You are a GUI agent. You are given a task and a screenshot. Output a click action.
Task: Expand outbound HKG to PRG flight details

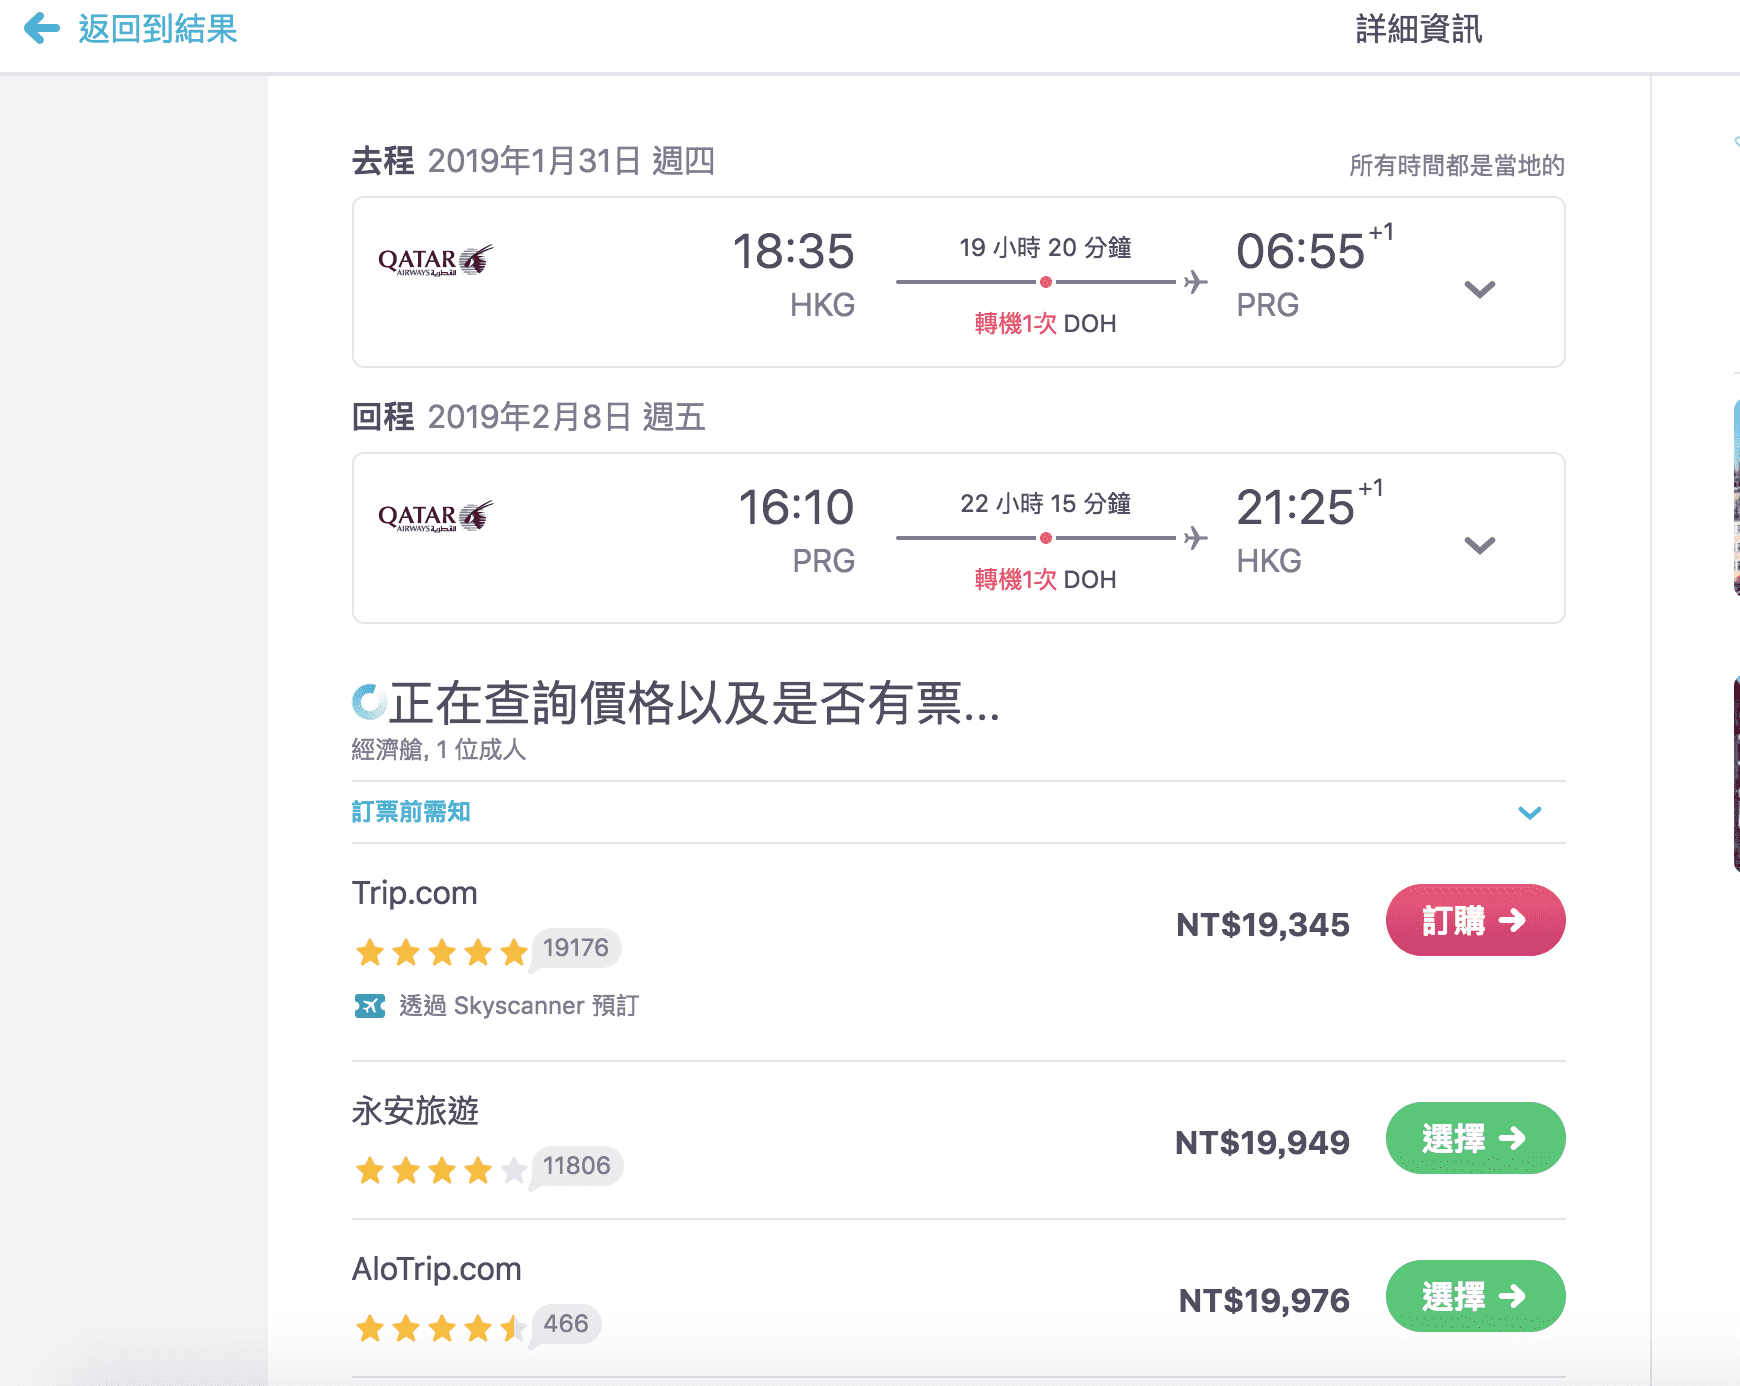[1479, 289]
